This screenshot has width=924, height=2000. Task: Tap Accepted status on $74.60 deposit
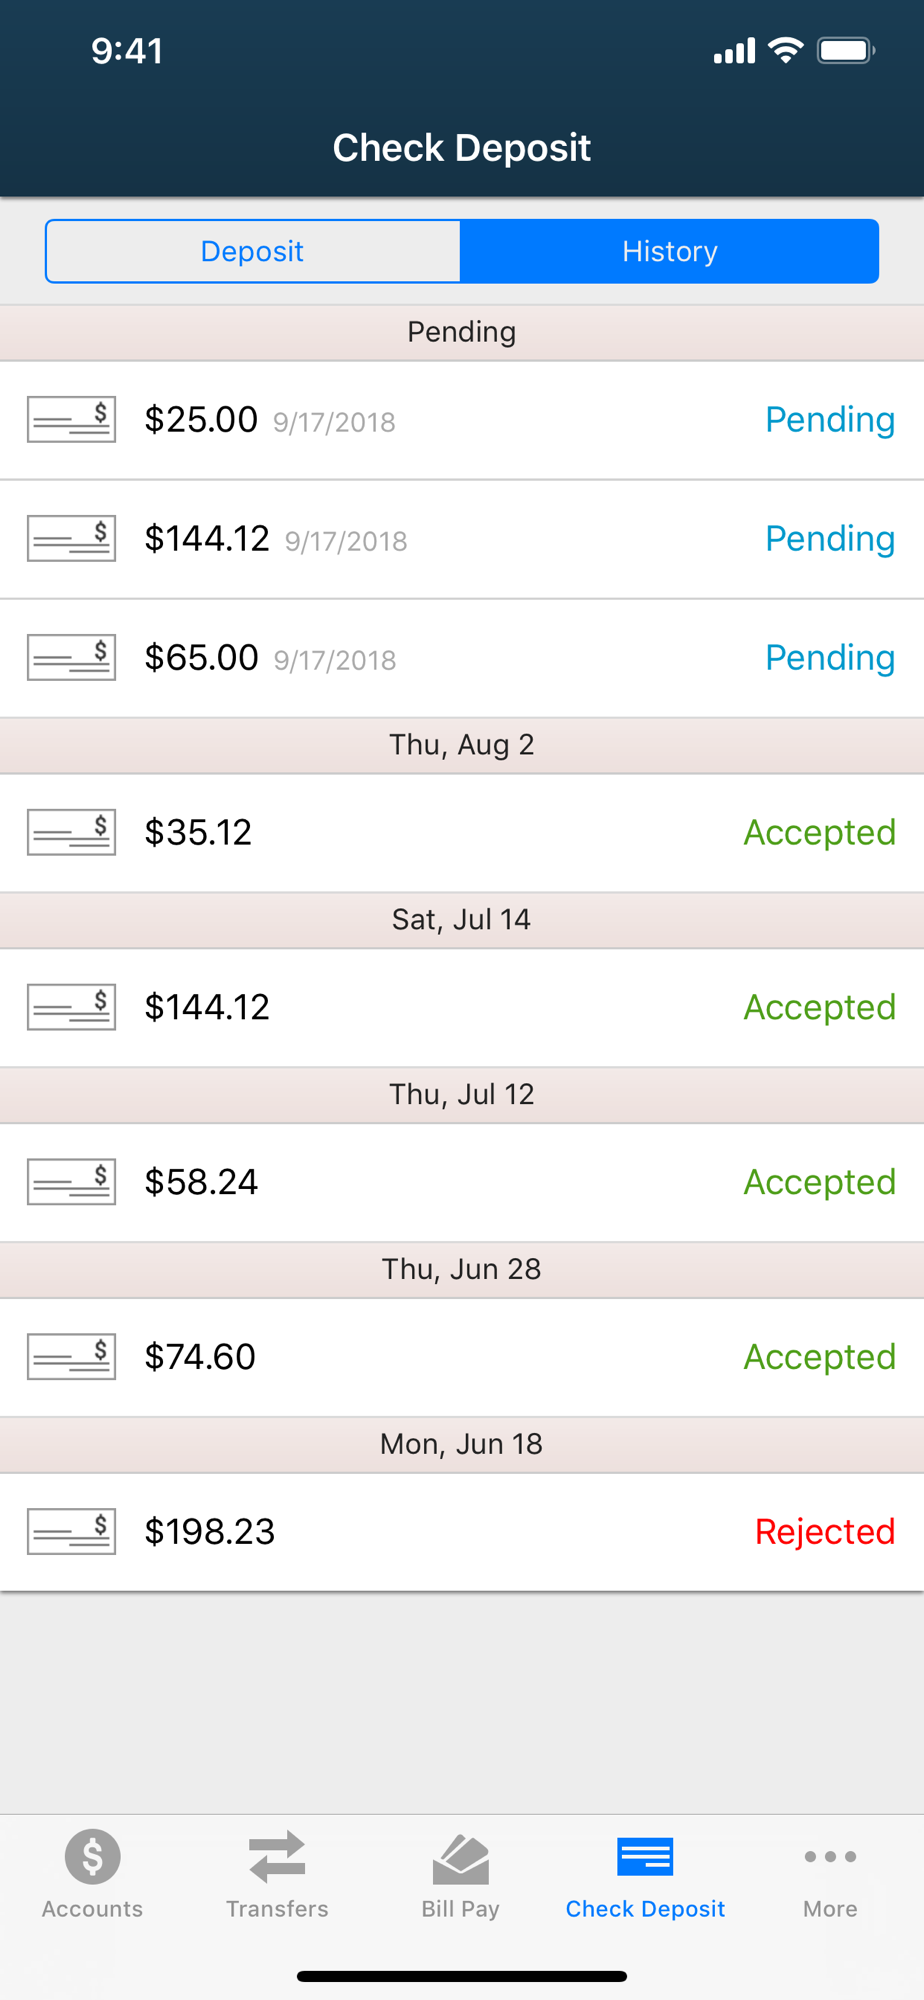tap(819, 1356)
